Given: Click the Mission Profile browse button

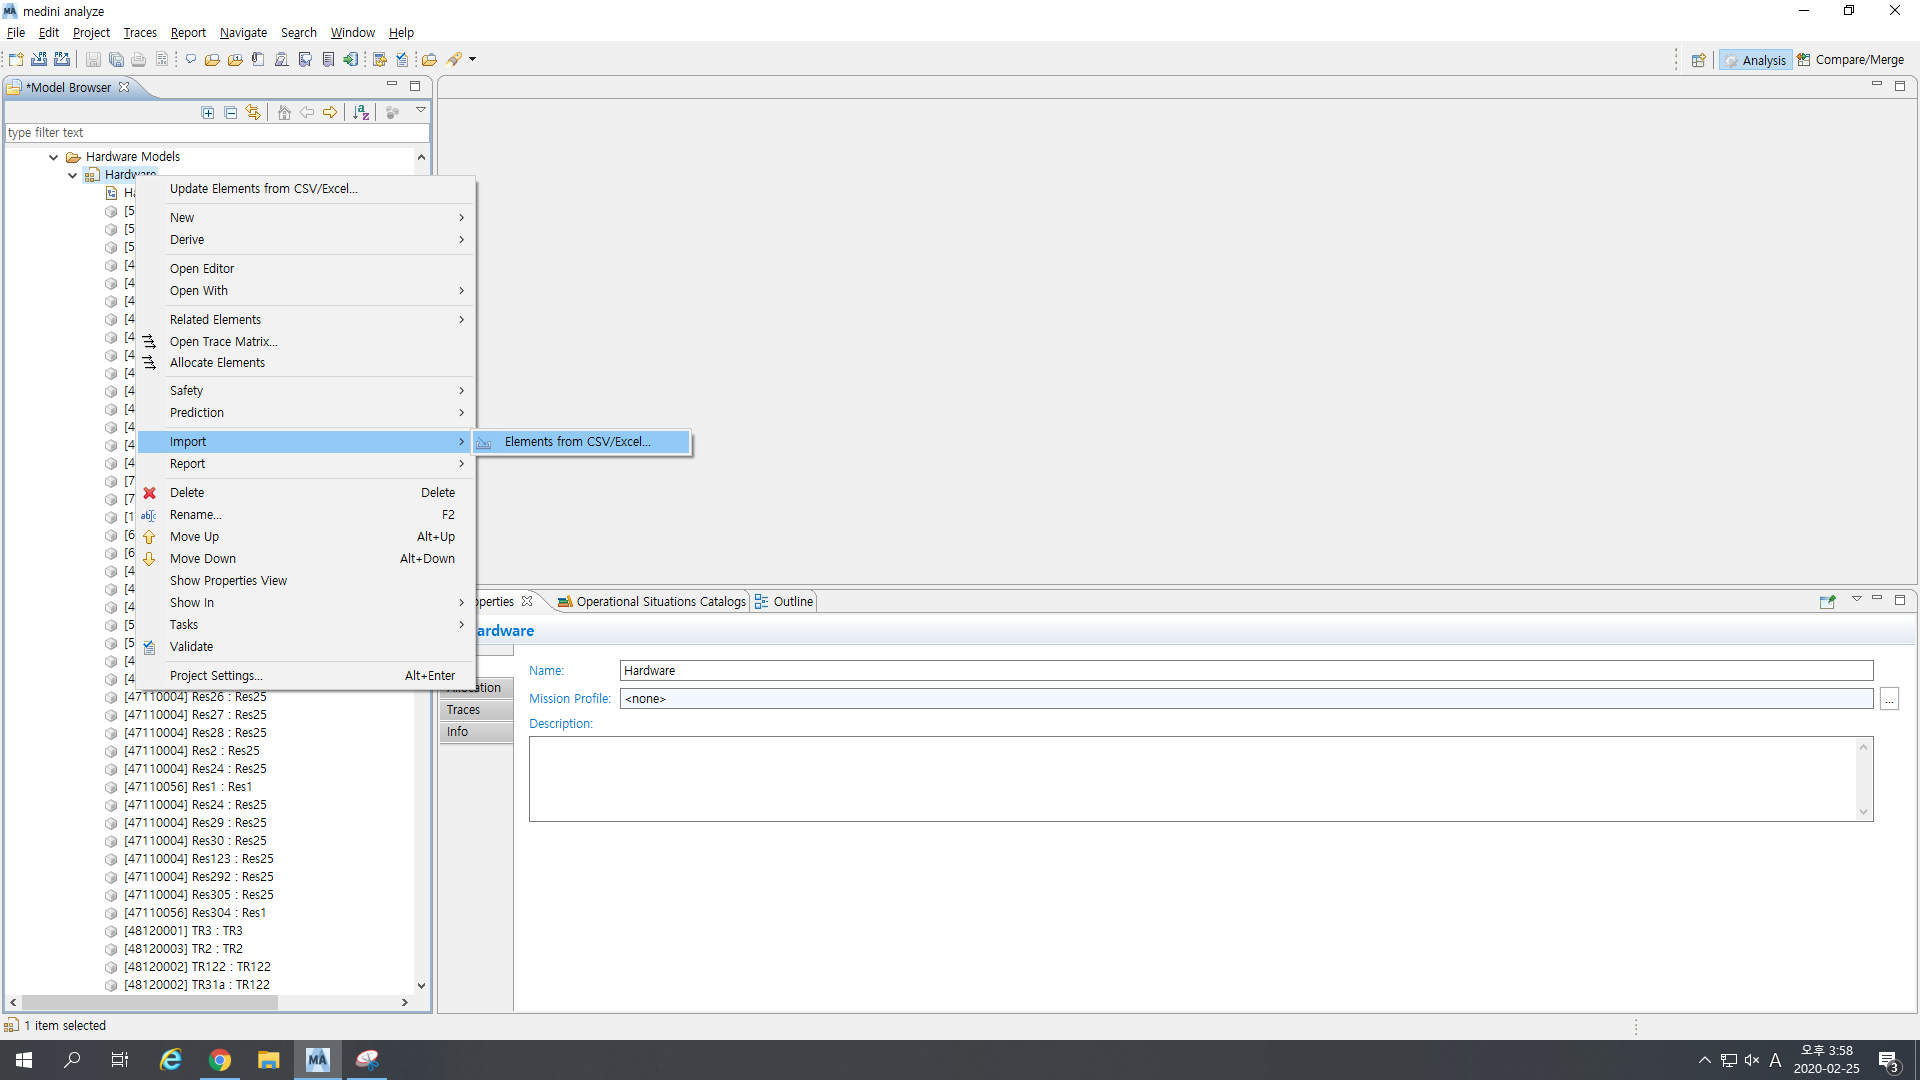Looking at the screenshot, I should coord(1889,699).
